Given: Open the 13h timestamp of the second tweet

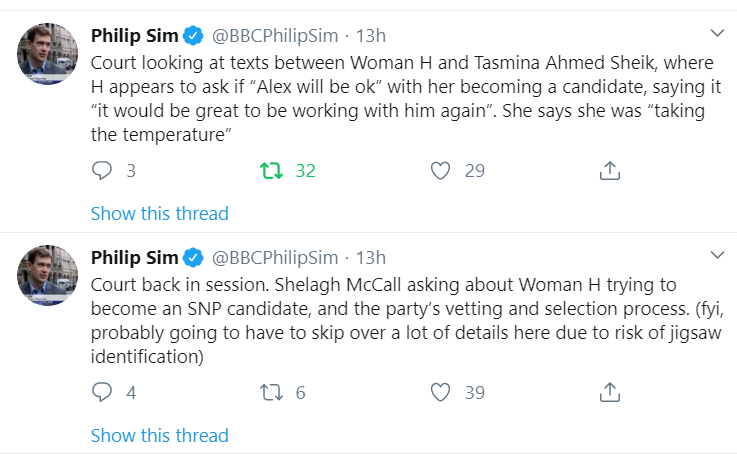Looking at the screenshot, I should pyautogui.click(x=371, y=258).
